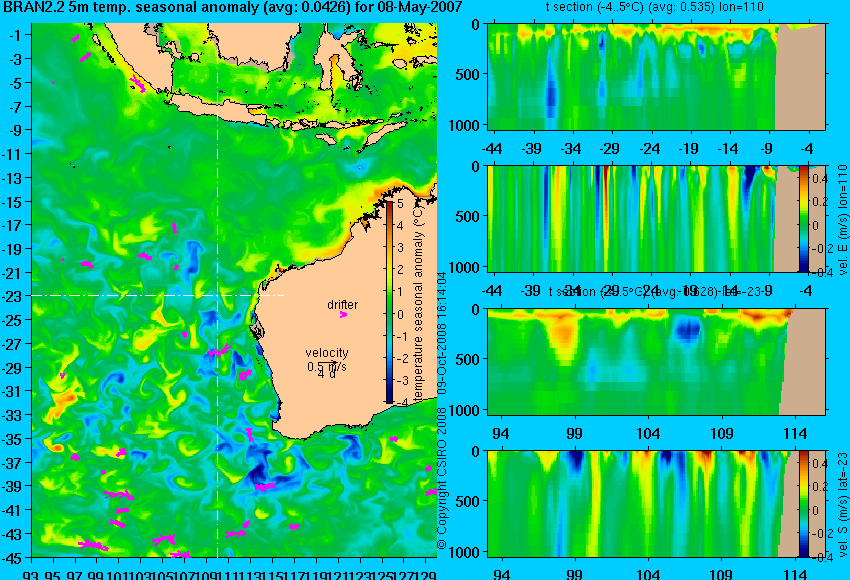Click the 'velocity' legend label

pos(327,353)
